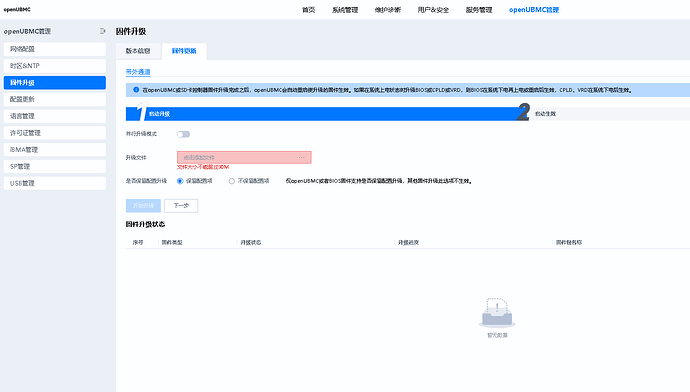Open the 用户&安全 top menu
The width and height of the screenshot is (690, 392).
(x=433, y=10)
